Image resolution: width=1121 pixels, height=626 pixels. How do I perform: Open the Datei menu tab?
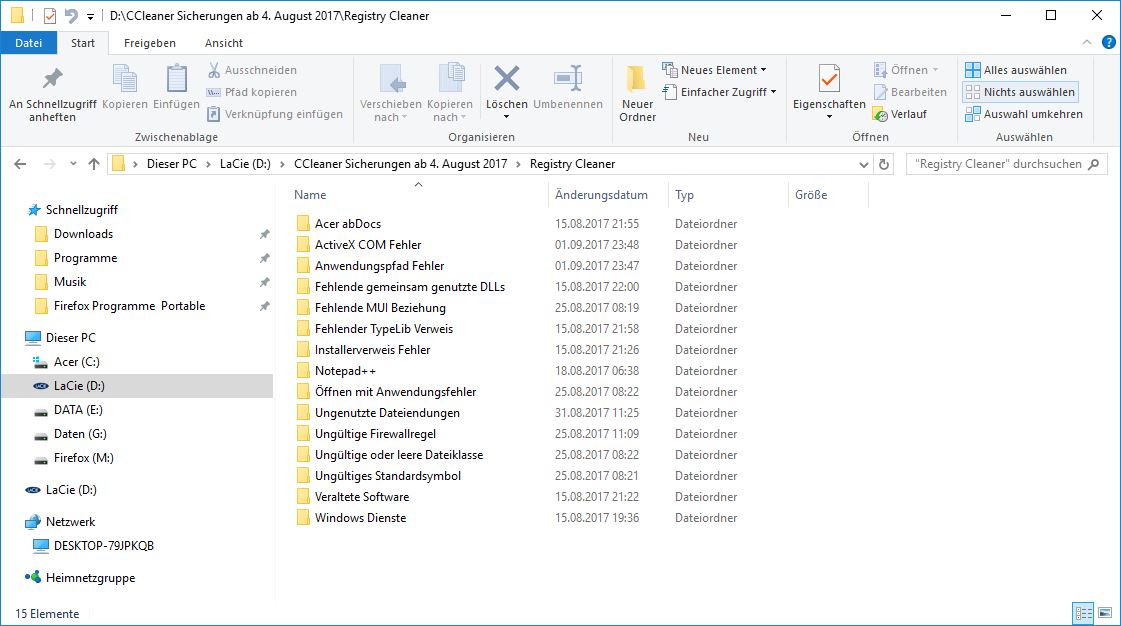29,43
